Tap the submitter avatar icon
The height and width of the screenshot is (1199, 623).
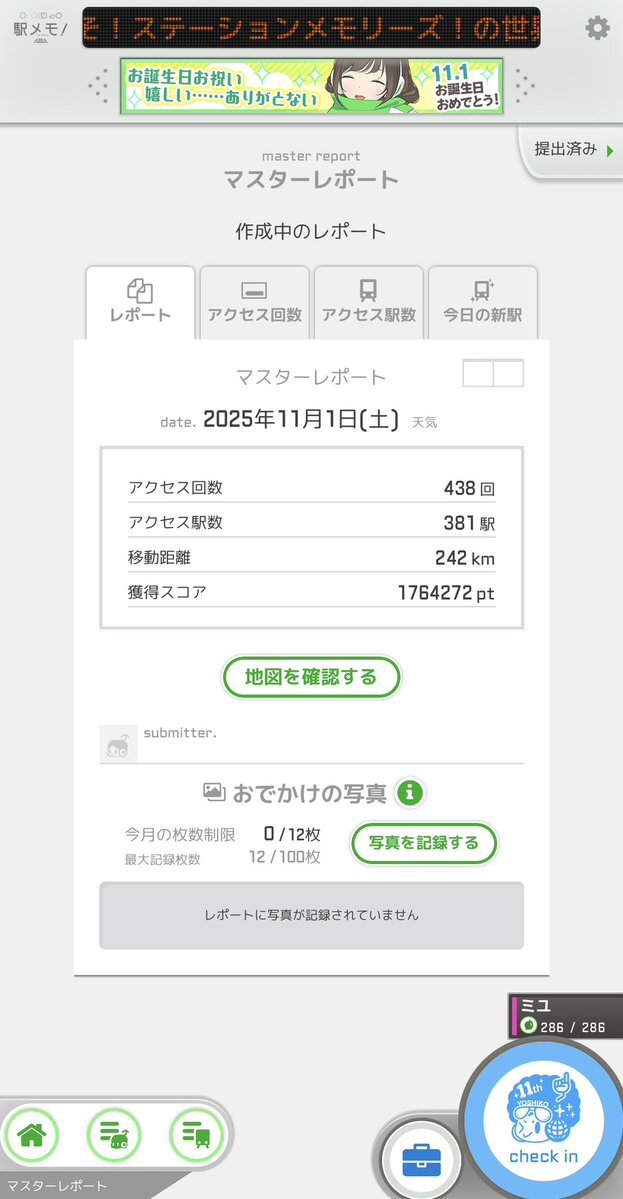(118, 744)
